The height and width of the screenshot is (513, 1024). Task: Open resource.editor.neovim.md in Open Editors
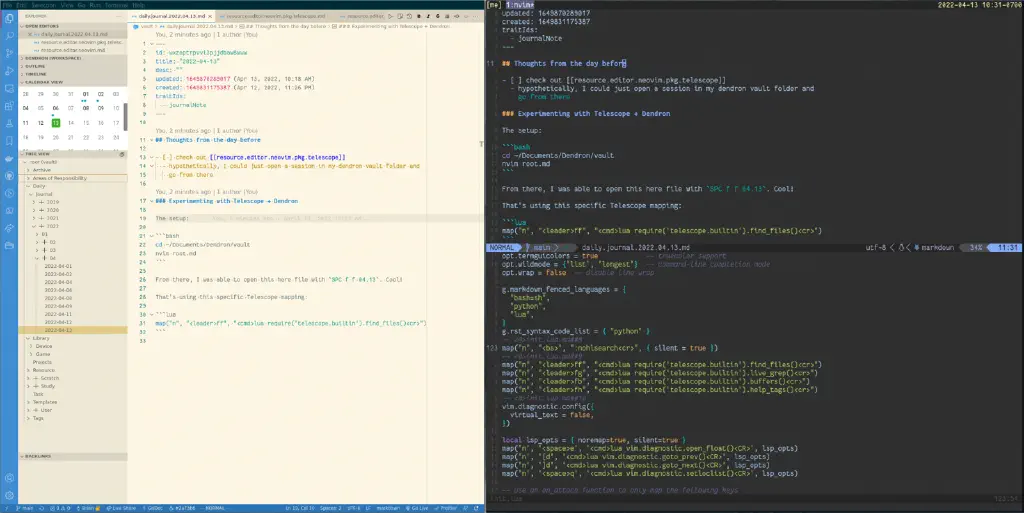point(72,50)
